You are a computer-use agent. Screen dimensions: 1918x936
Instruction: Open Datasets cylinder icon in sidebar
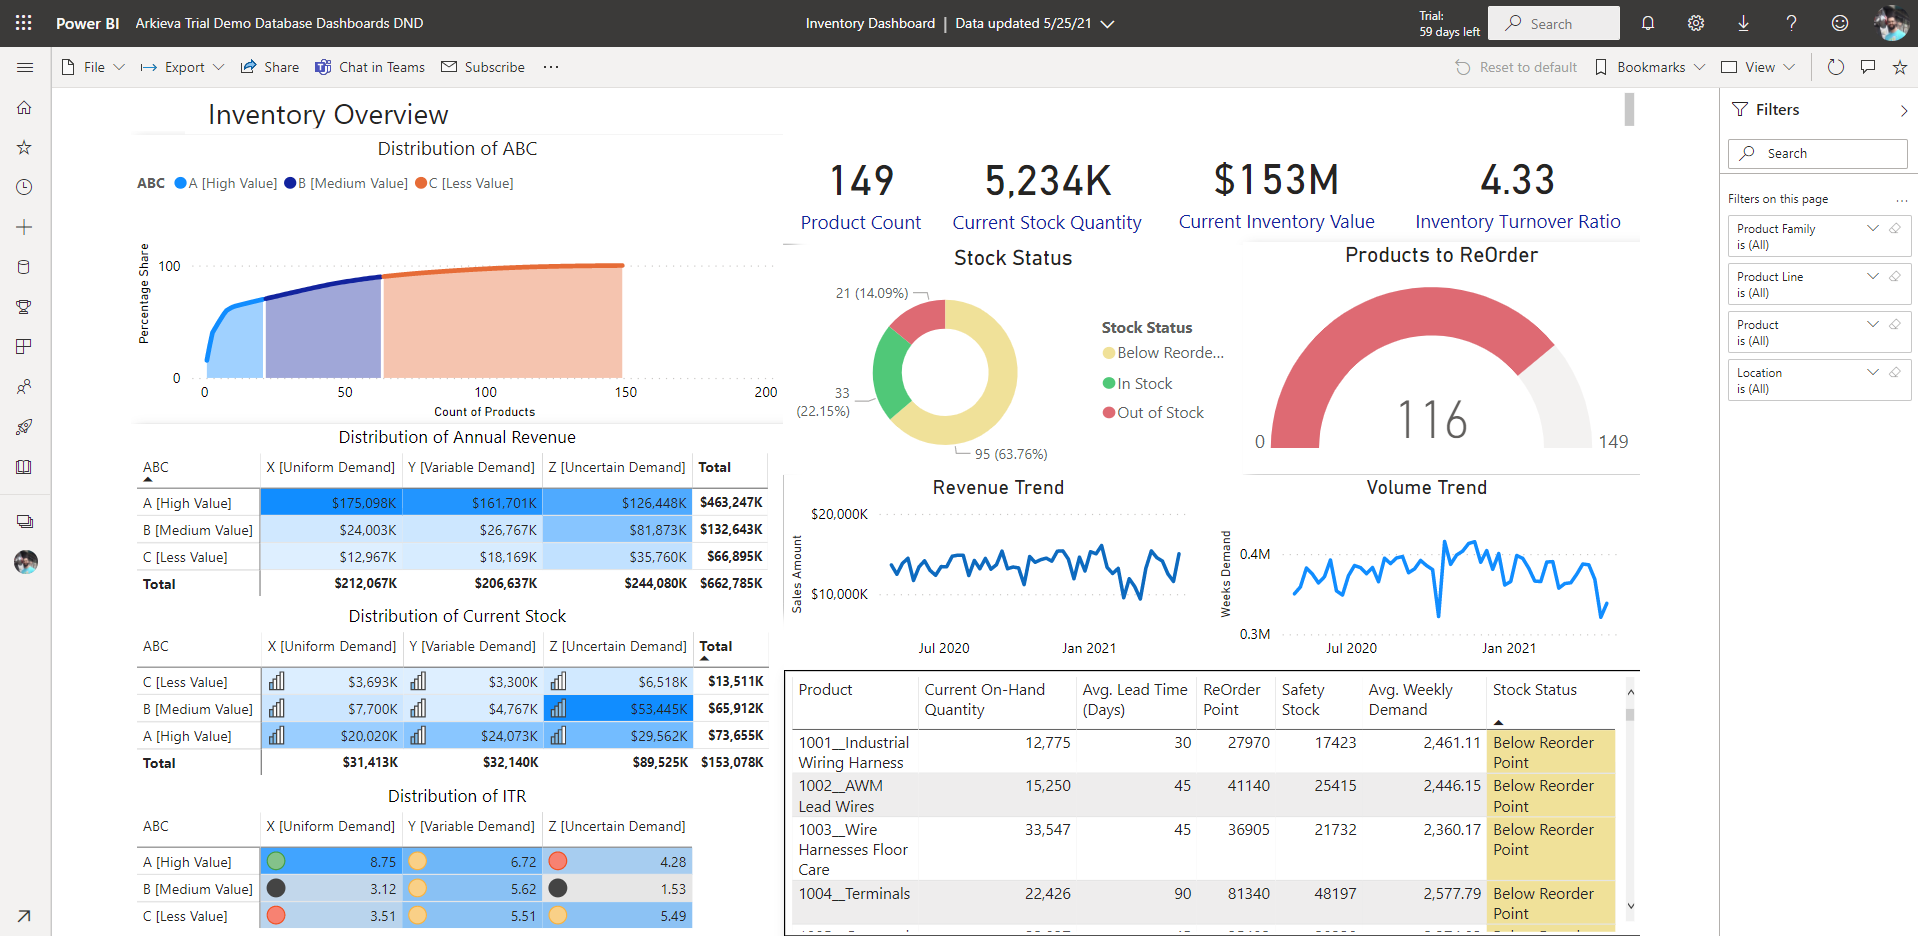25,267
